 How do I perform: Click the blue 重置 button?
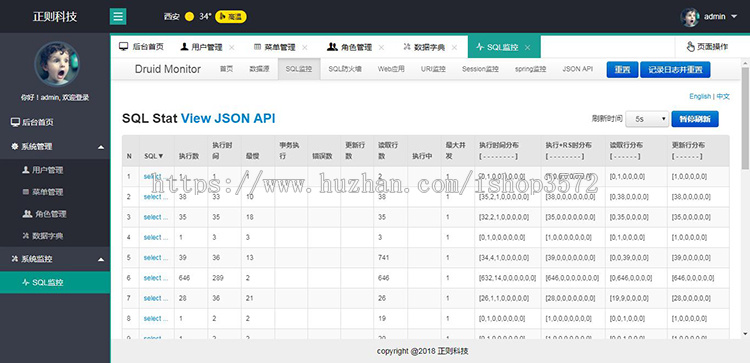point(622,69)
